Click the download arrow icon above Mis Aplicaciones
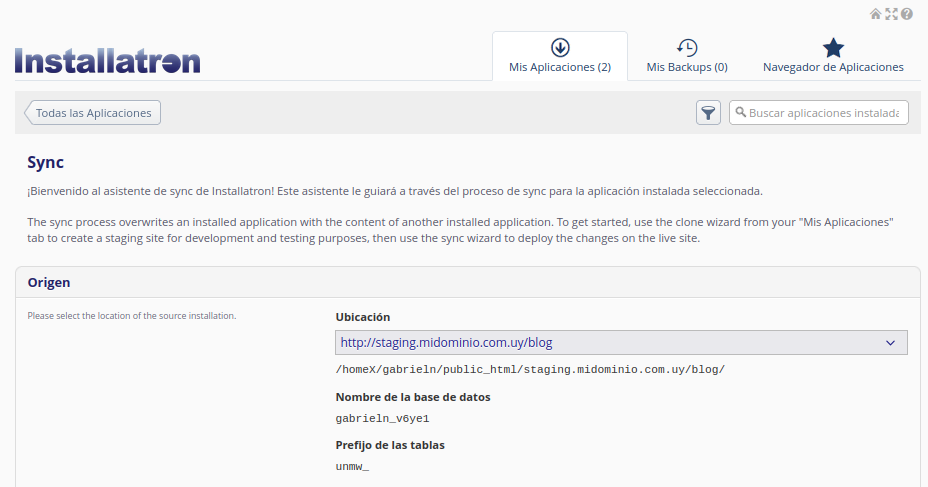Screen dimensions: 928x487 point(560,48)
